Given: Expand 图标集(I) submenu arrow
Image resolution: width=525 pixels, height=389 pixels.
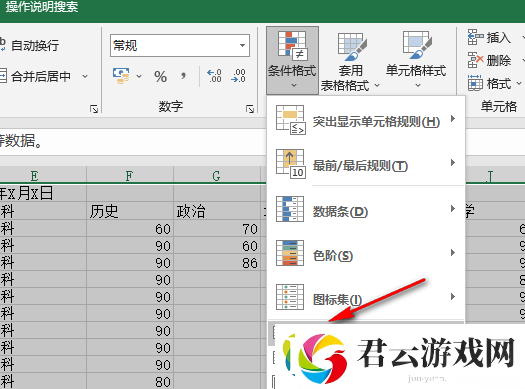Looking at the screenshot, I should click(453, 296).
